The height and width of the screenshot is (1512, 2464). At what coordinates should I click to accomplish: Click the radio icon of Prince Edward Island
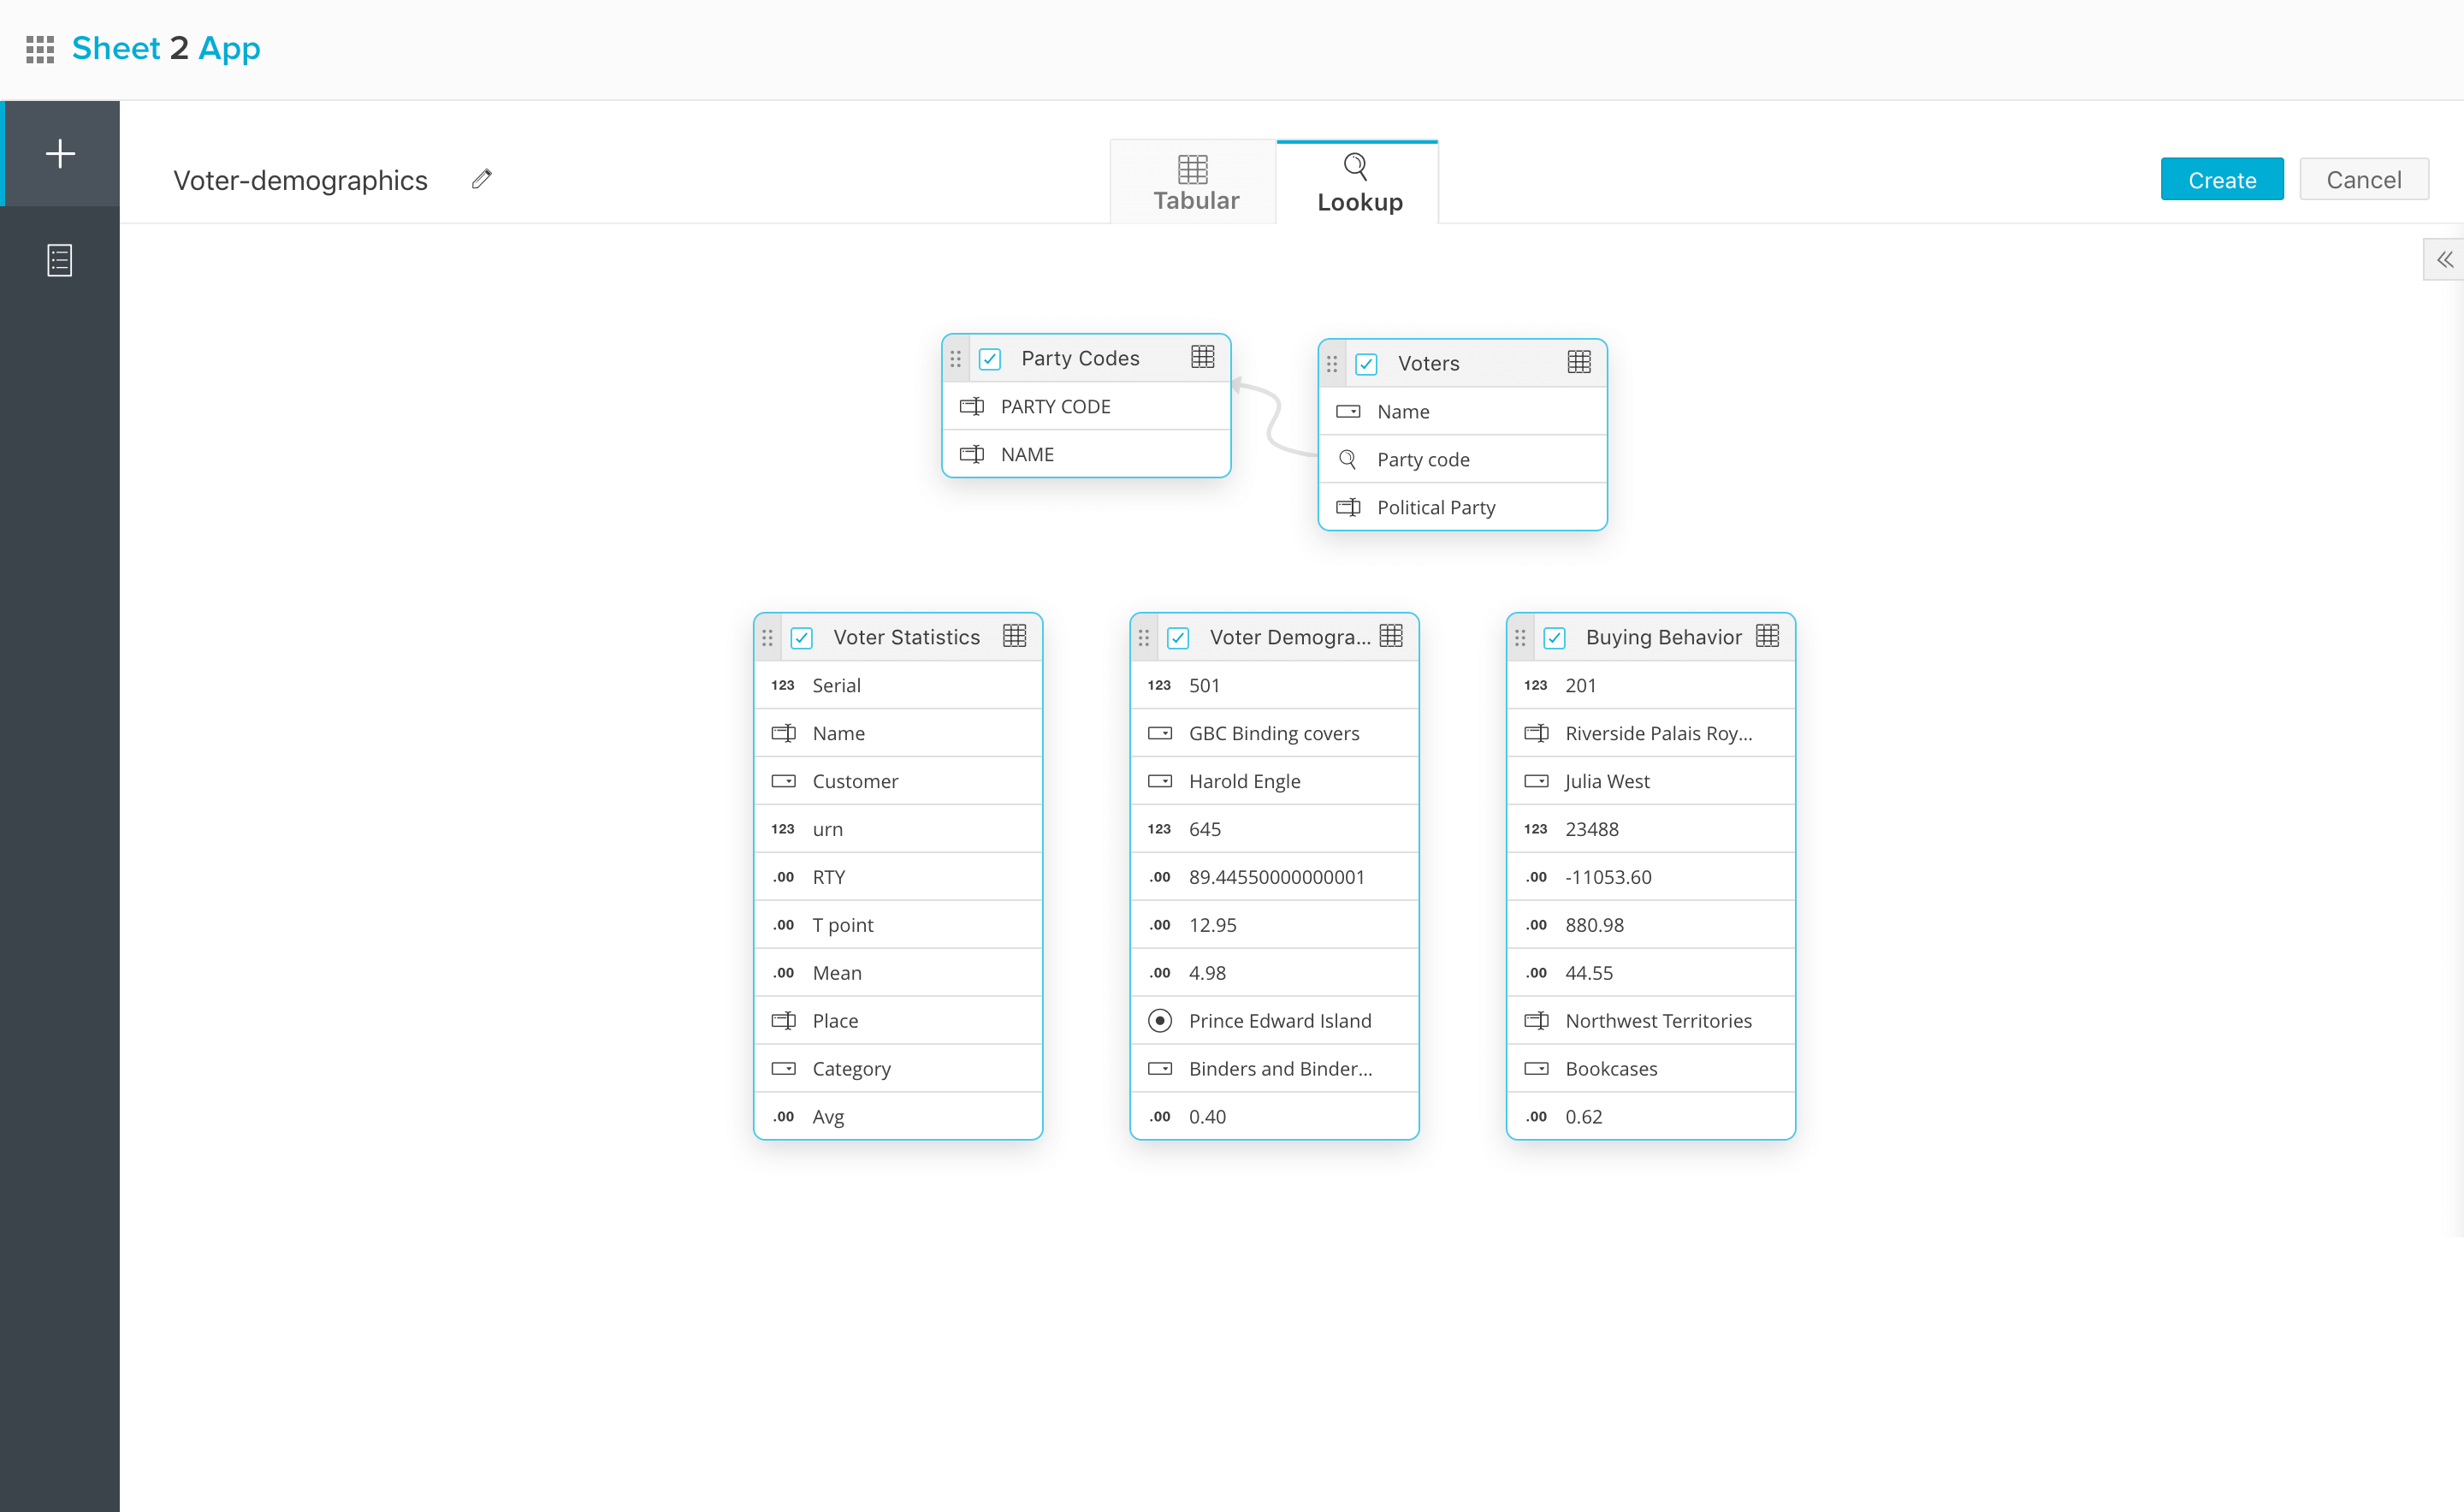[1160, 1021]
